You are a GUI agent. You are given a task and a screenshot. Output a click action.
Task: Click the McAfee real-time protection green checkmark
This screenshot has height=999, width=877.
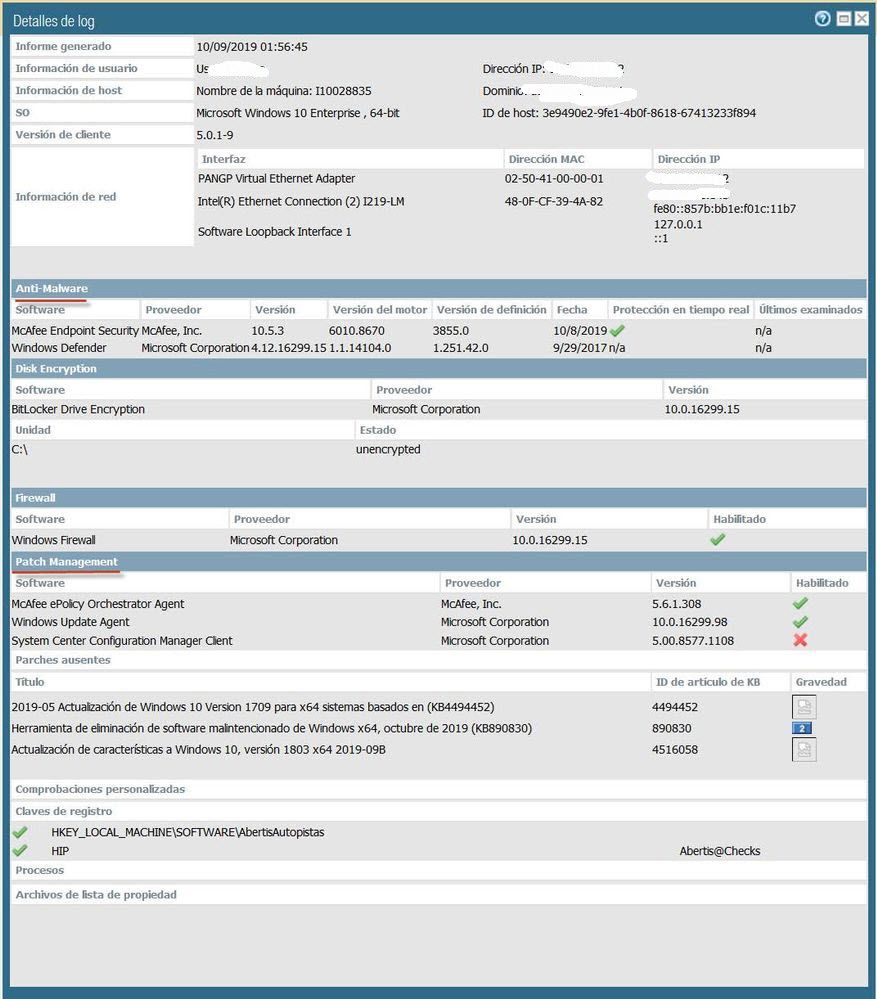click(x=618, y=330)
